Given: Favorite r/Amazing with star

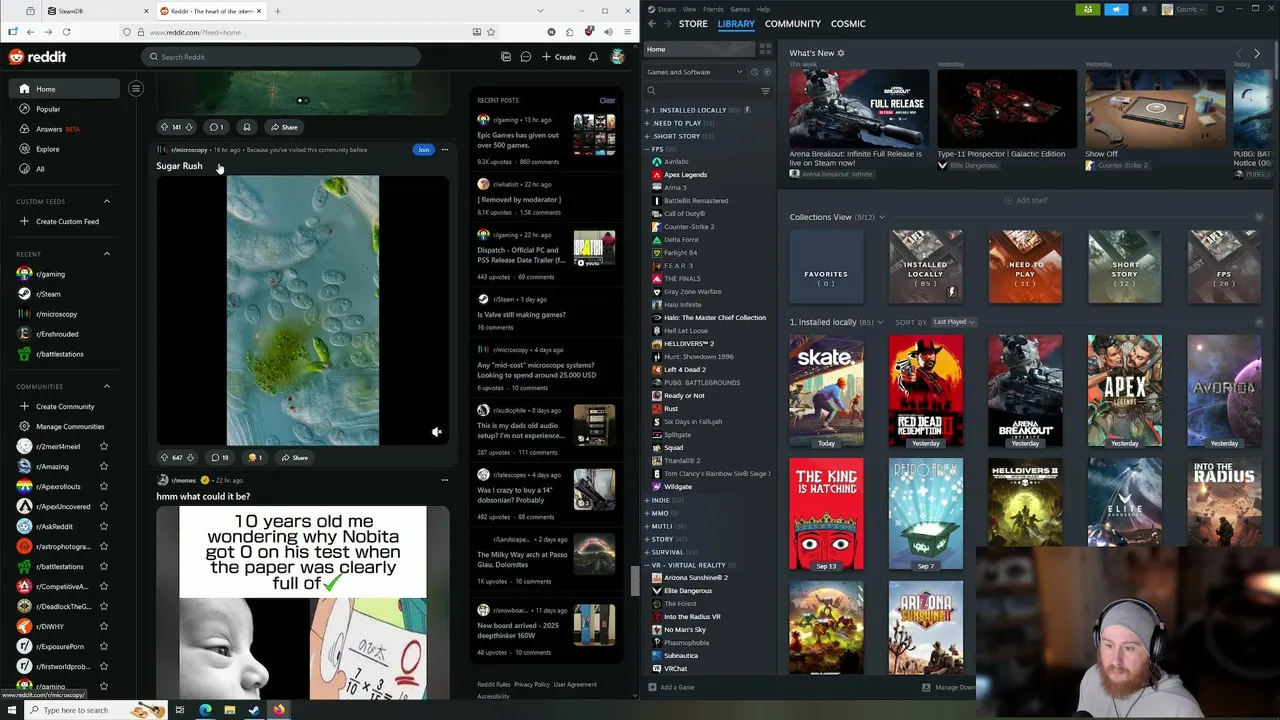Looking at the screenshot, I should (x=104, y=466).
